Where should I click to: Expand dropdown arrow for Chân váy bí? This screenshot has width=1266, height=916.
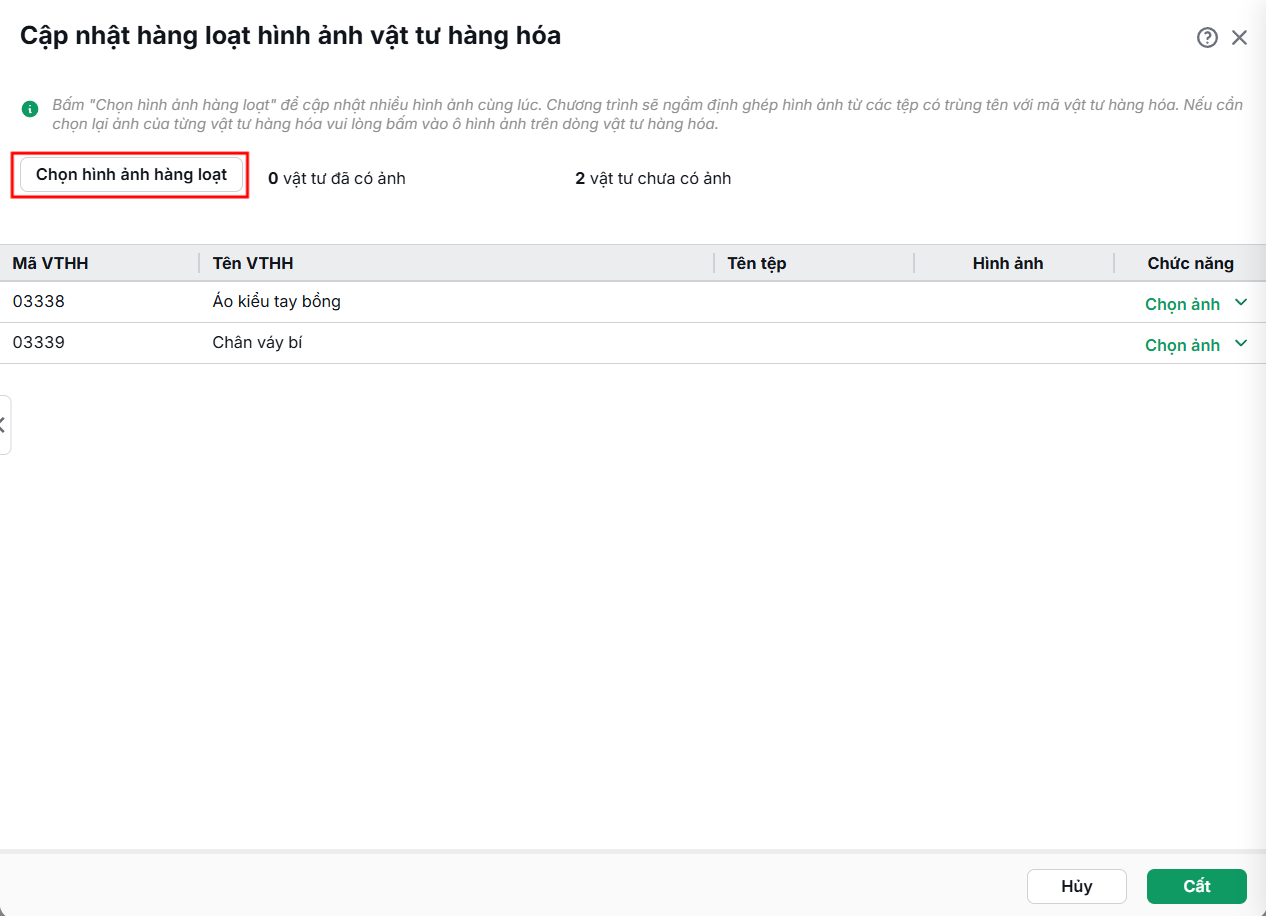coord(1241,344)
